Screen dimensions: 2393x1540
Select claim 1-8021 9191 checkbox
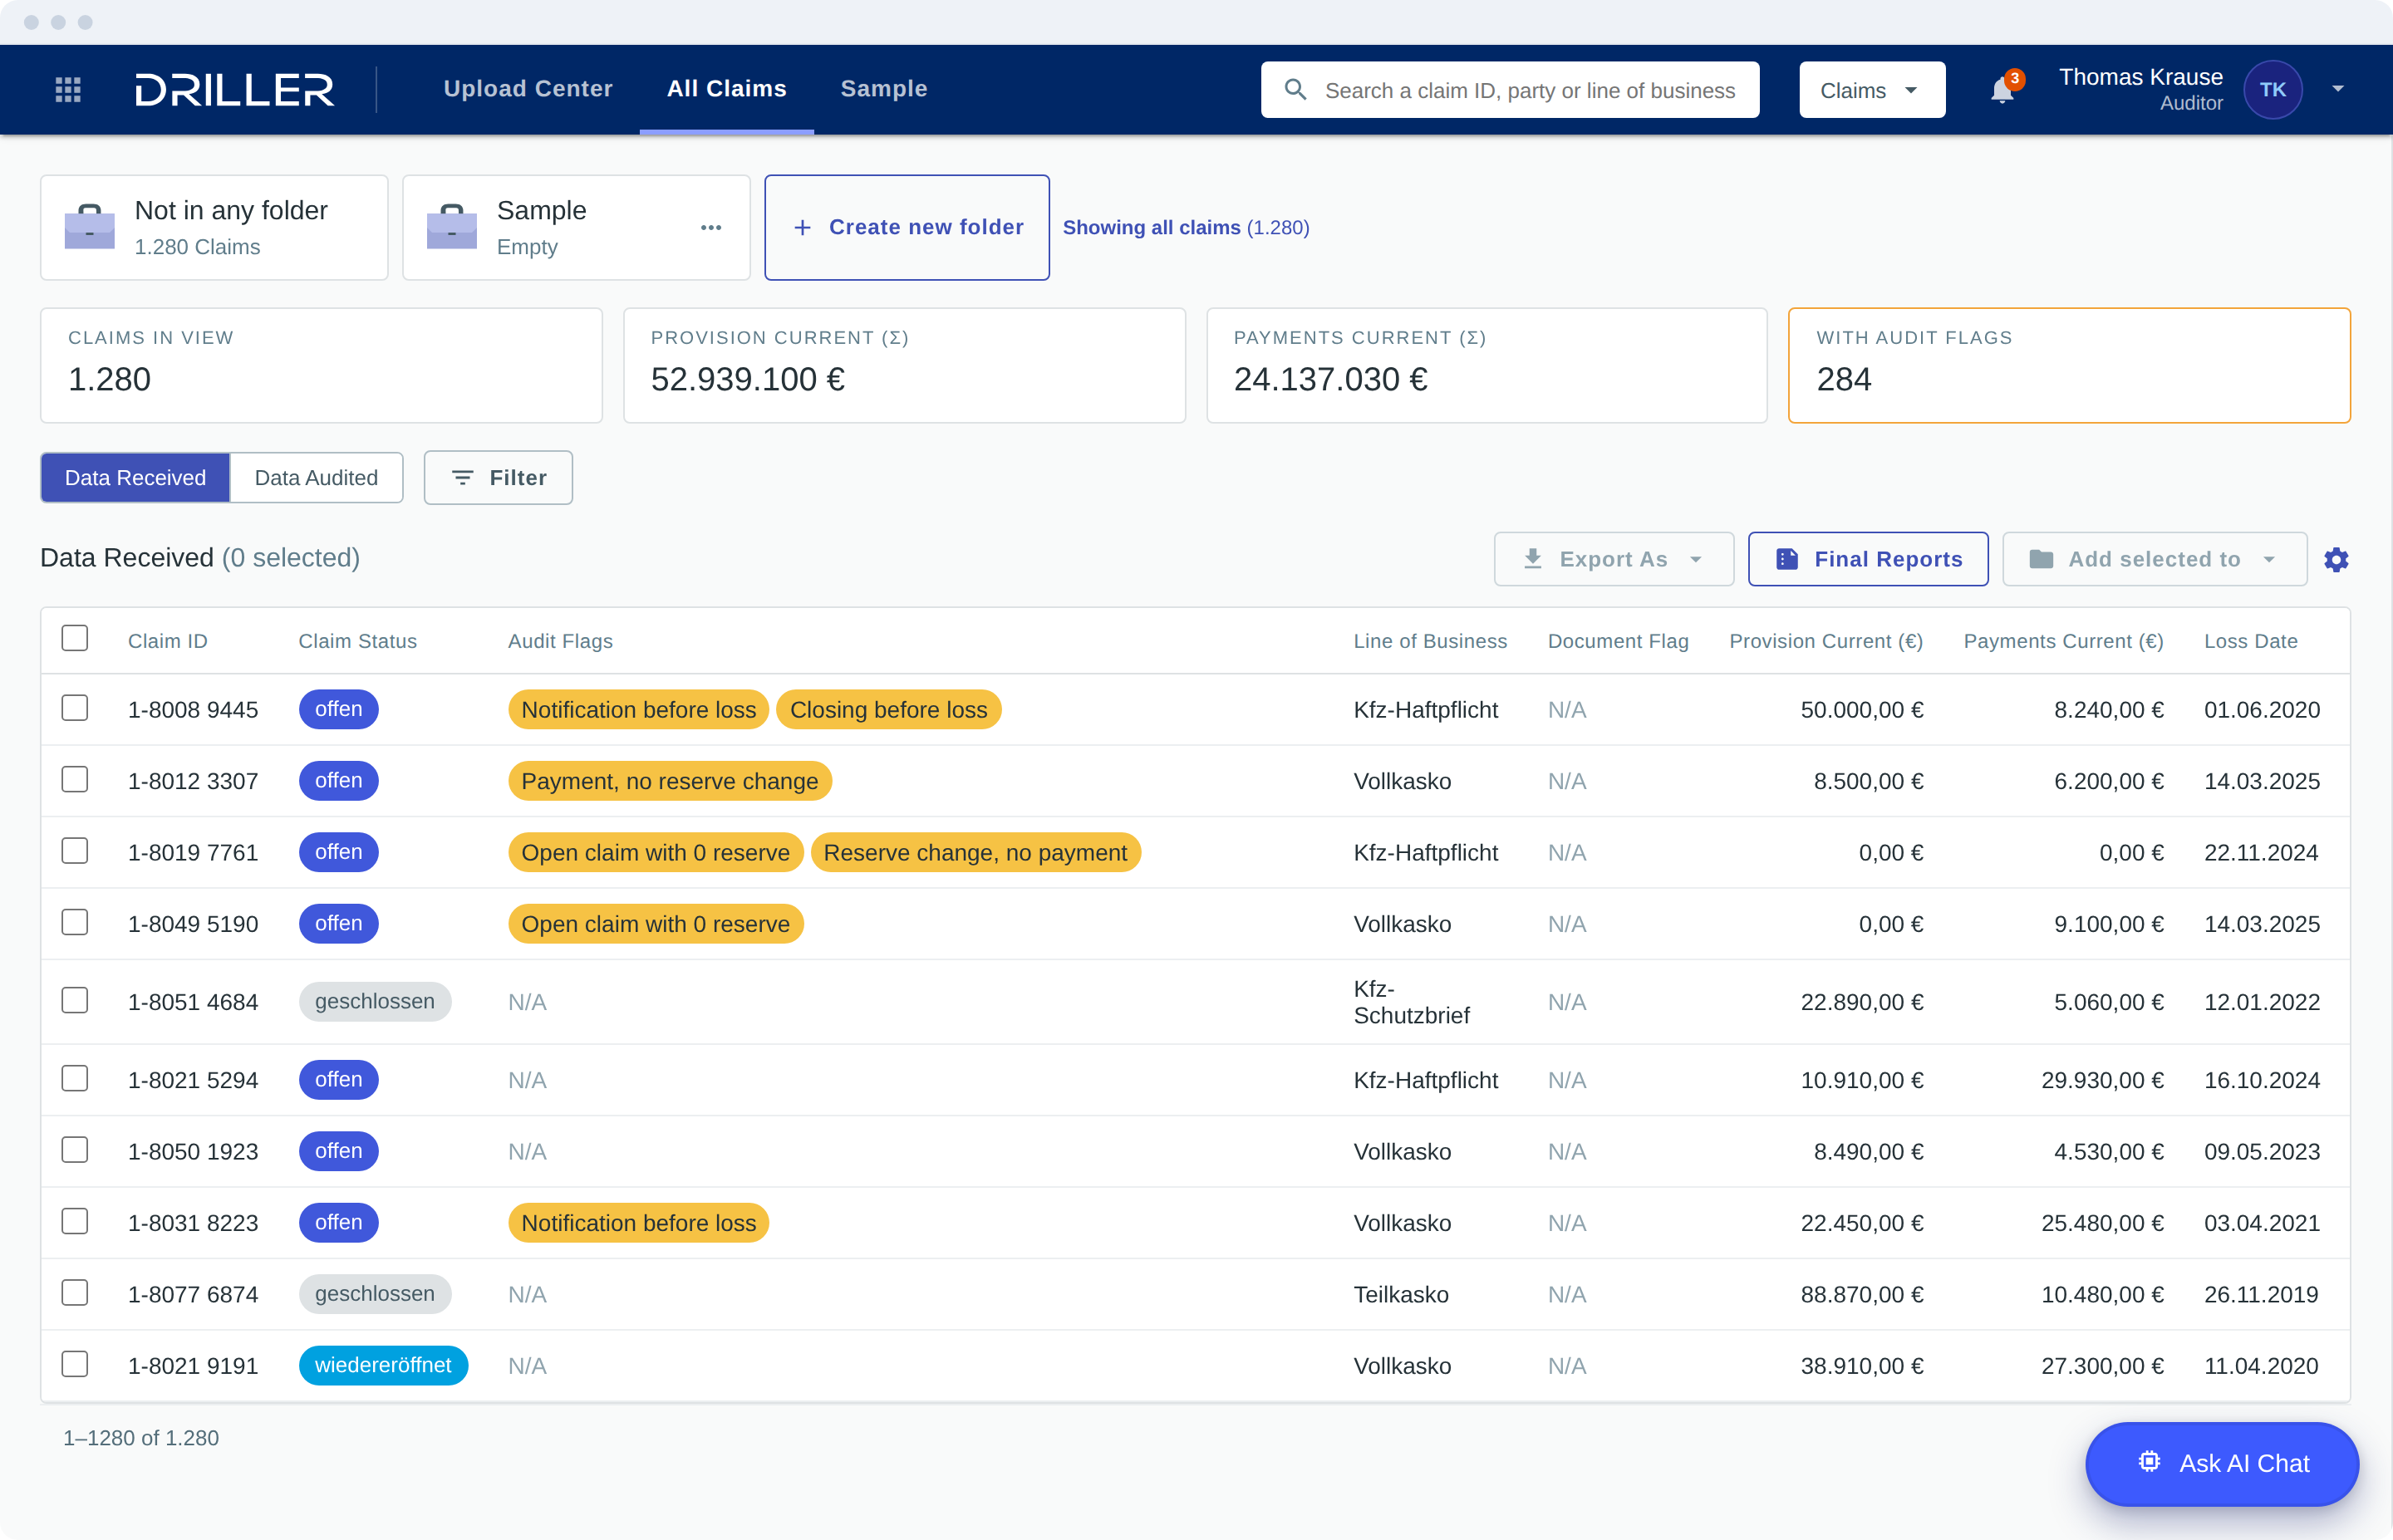coord(75,1364)
